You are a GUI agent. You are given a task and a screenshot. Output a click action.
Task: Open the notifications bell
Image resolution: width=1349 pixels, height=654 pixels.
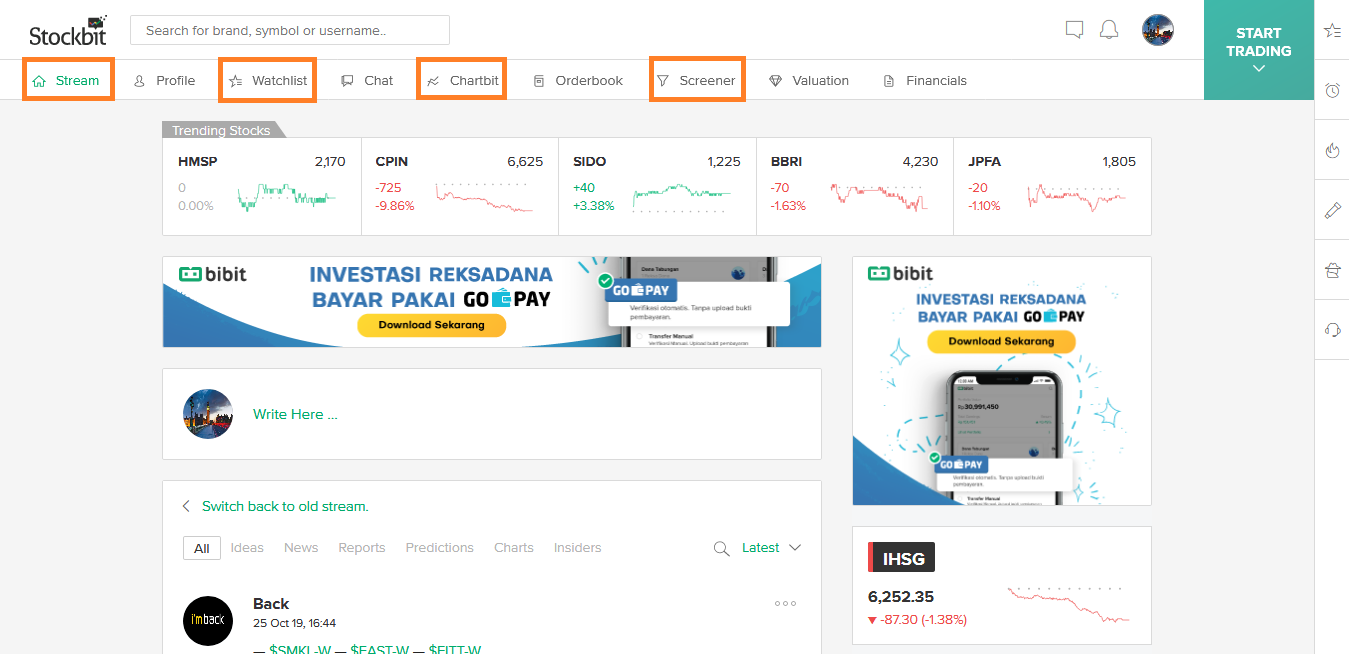point(1109,30)
